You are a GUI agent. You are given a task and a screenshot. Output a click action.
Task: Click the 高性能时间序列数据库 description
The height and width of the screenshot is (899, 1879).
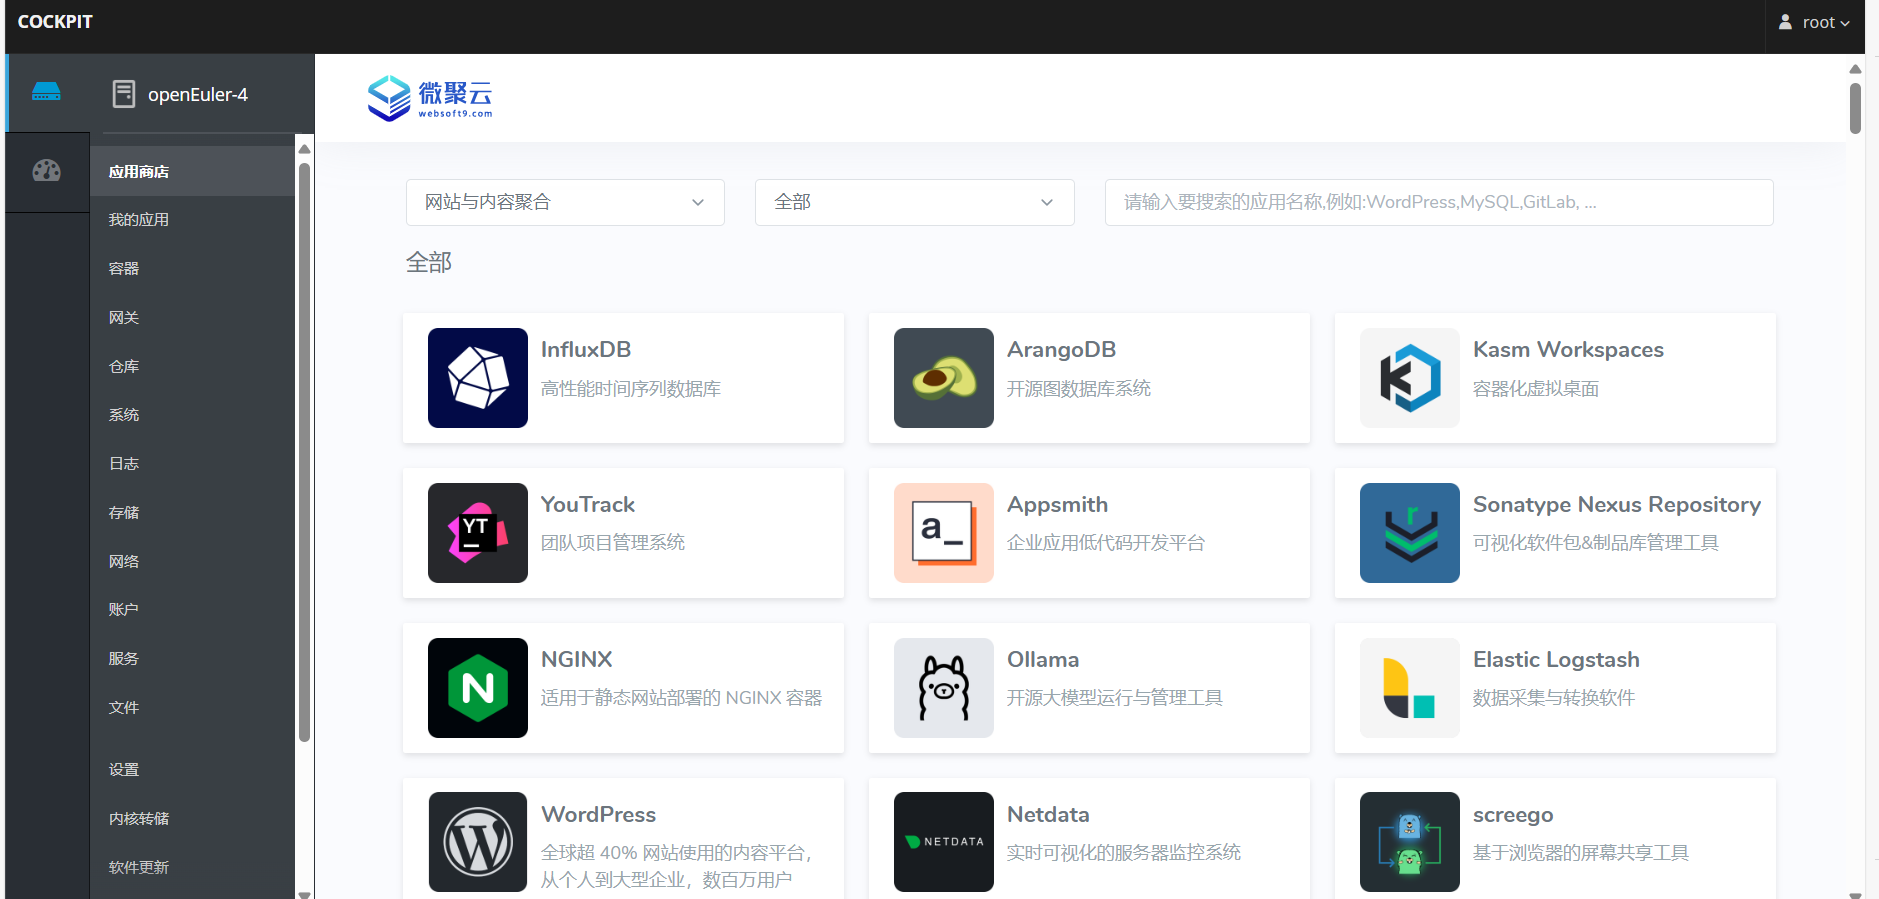tap(631, 389)
